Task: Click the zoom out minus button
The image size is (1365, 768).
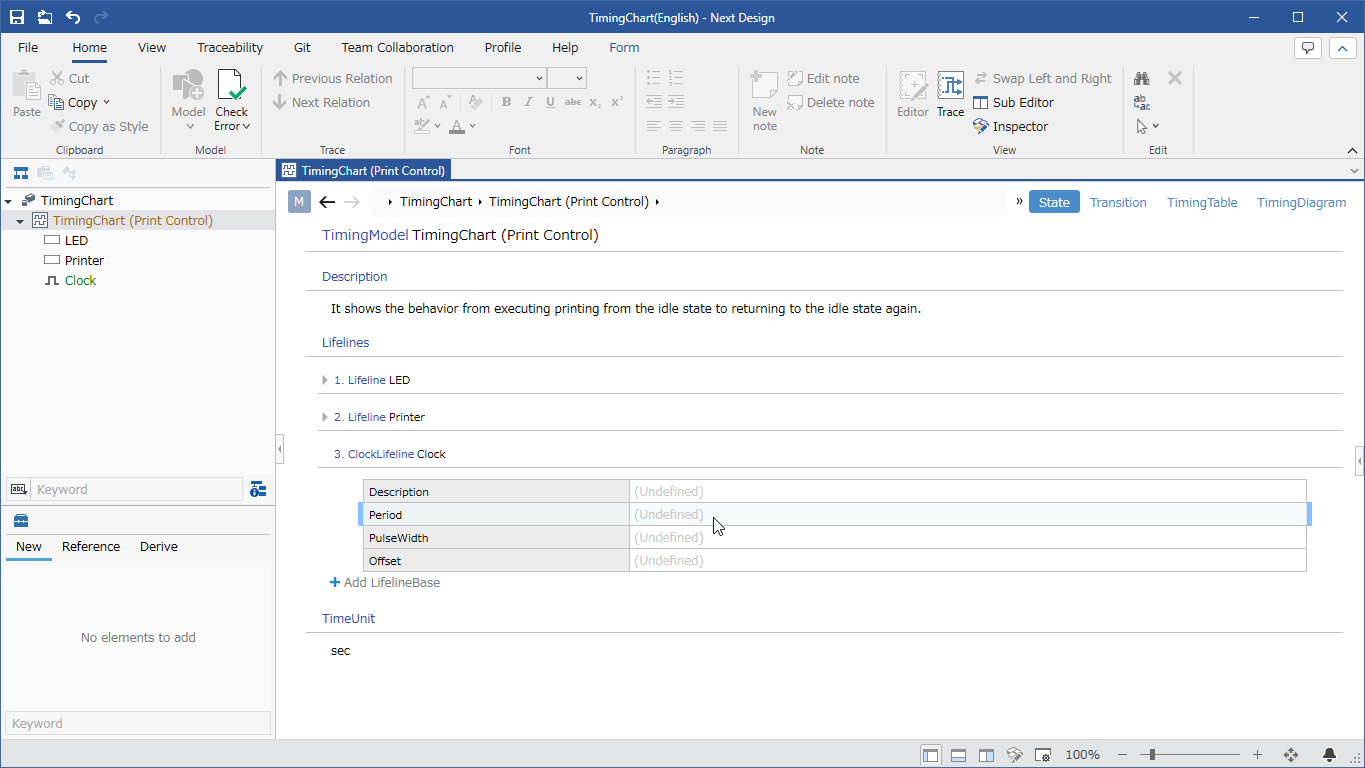Action: tap(1123, 755)
